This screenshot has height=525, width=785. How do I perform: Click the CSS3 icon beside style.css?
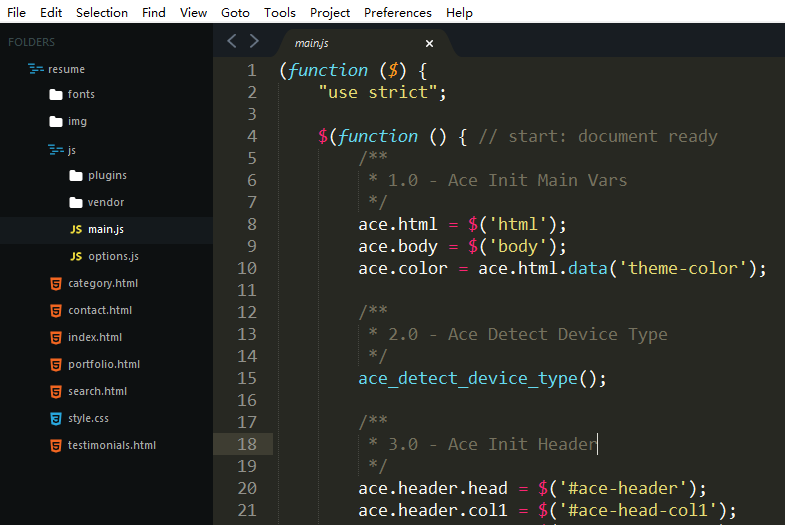(x=56, y=419)
